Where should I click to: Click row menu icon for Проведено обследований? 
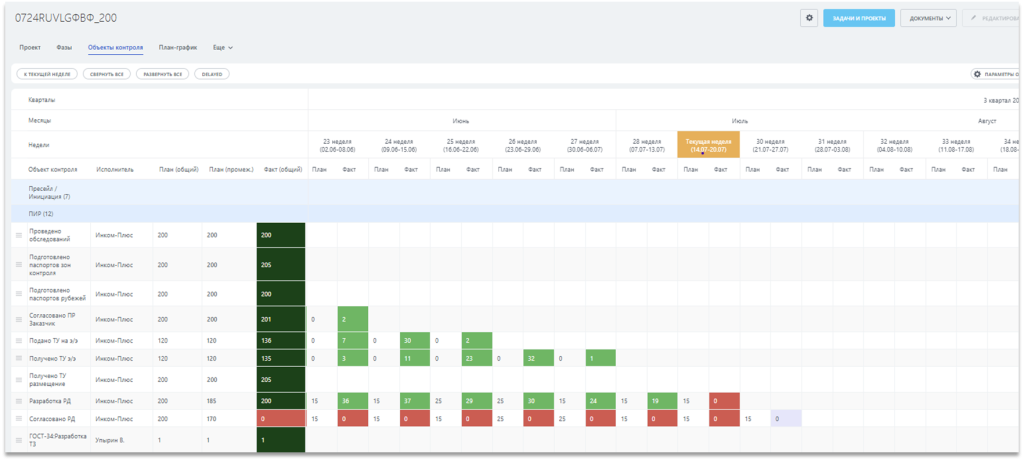click(18, 235)
